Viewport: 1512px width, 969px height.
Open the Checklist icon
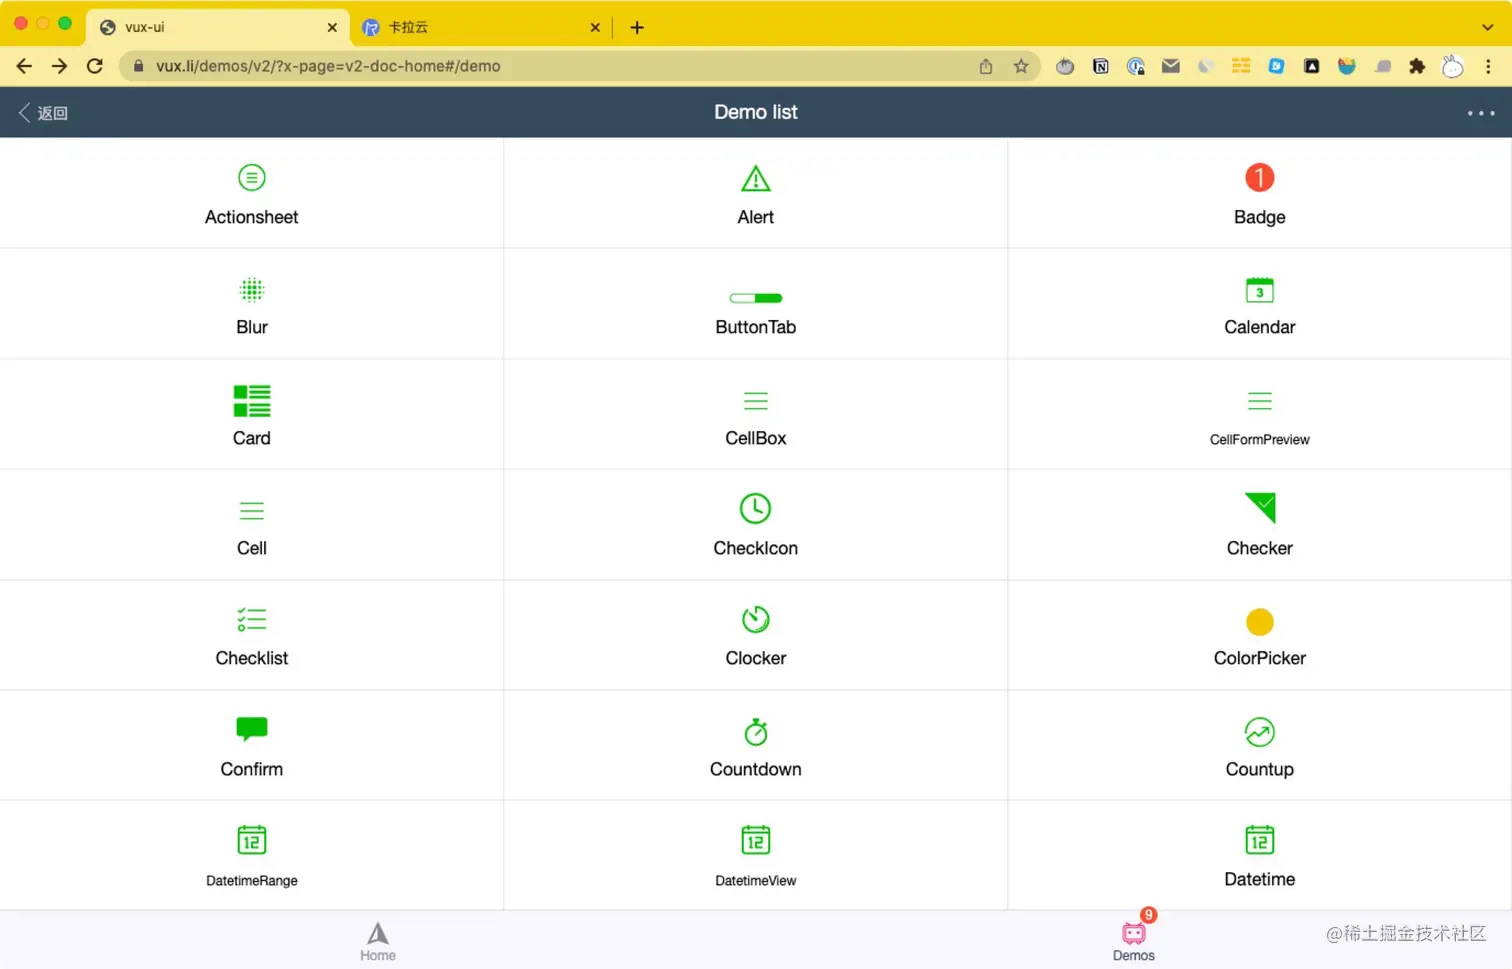point(252,620)
